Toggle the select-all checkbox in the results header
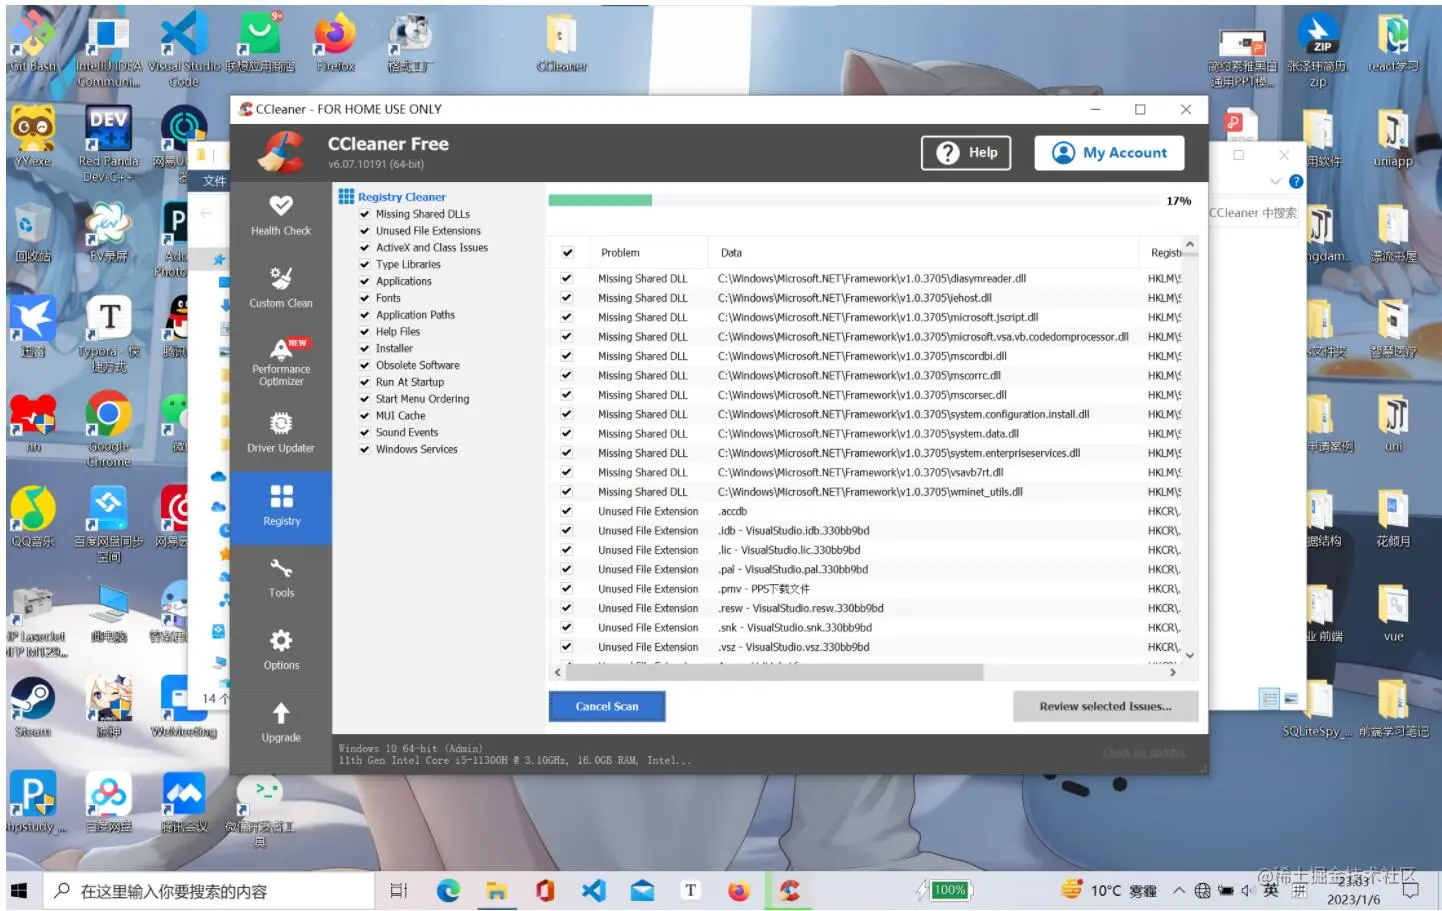 pyautogui.click(x=567, y=253)
